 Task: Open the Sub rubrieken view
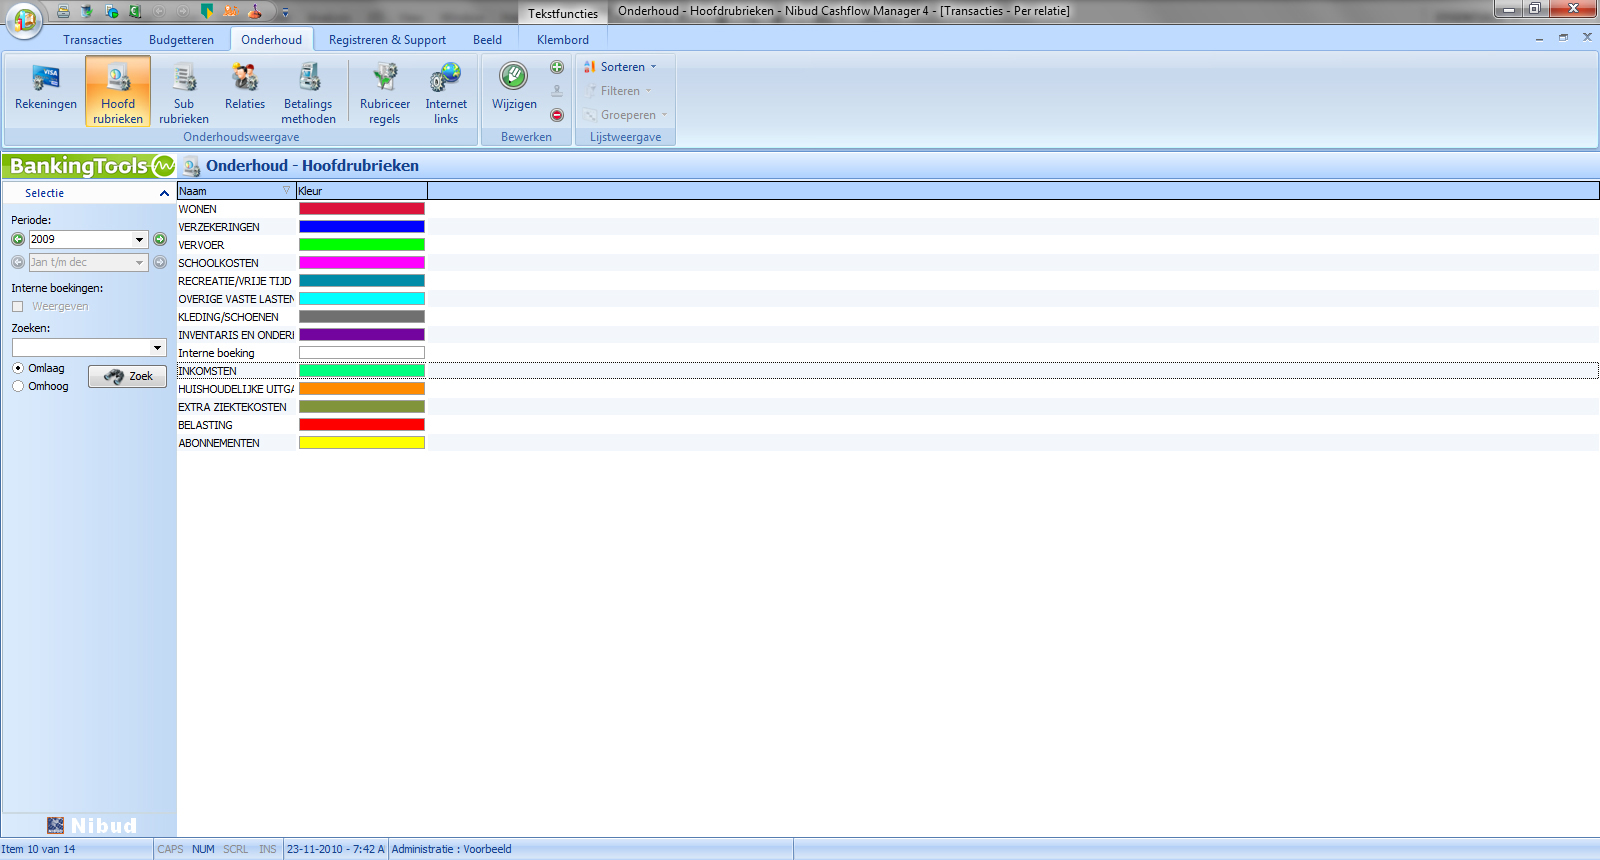pos(184,90)
